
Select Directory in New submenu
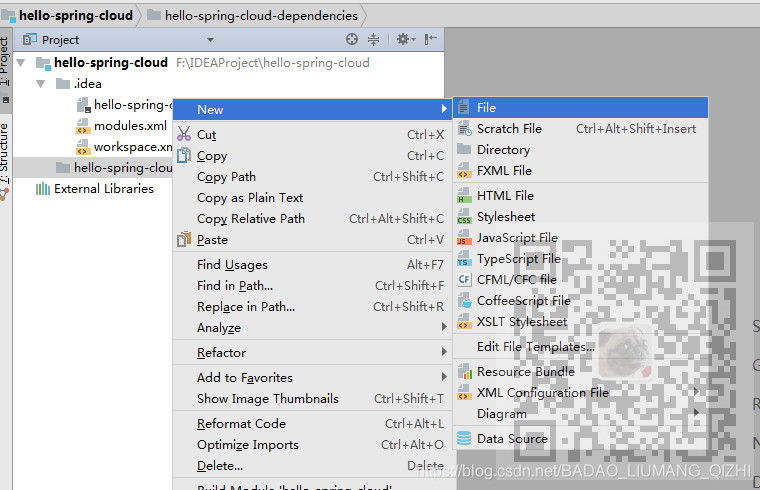coord(581,150)
